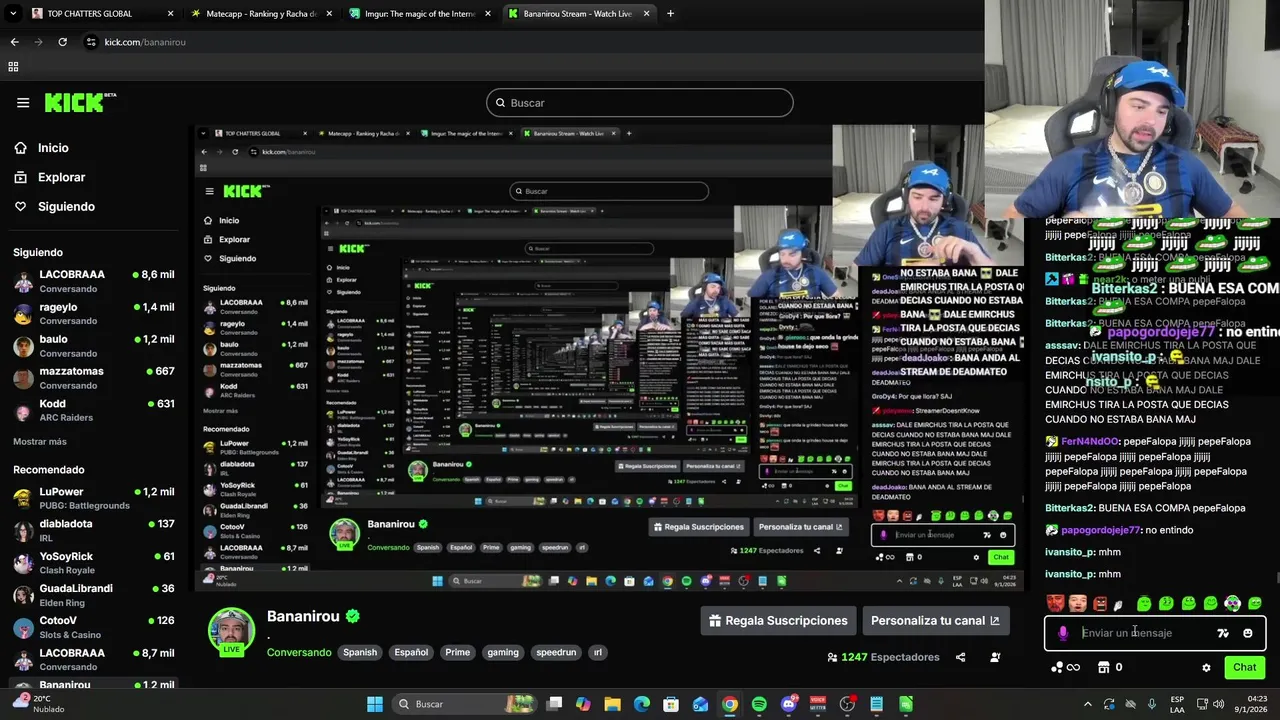Insert the headphones green emote
Screen dimensions: 1280x720
point(1233,603)
